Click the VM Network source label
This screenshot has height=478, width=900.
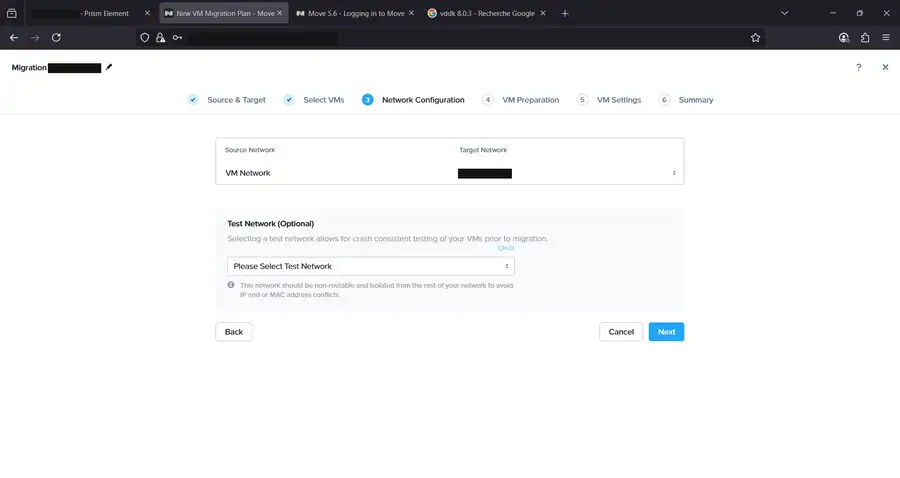pos(248,173)
